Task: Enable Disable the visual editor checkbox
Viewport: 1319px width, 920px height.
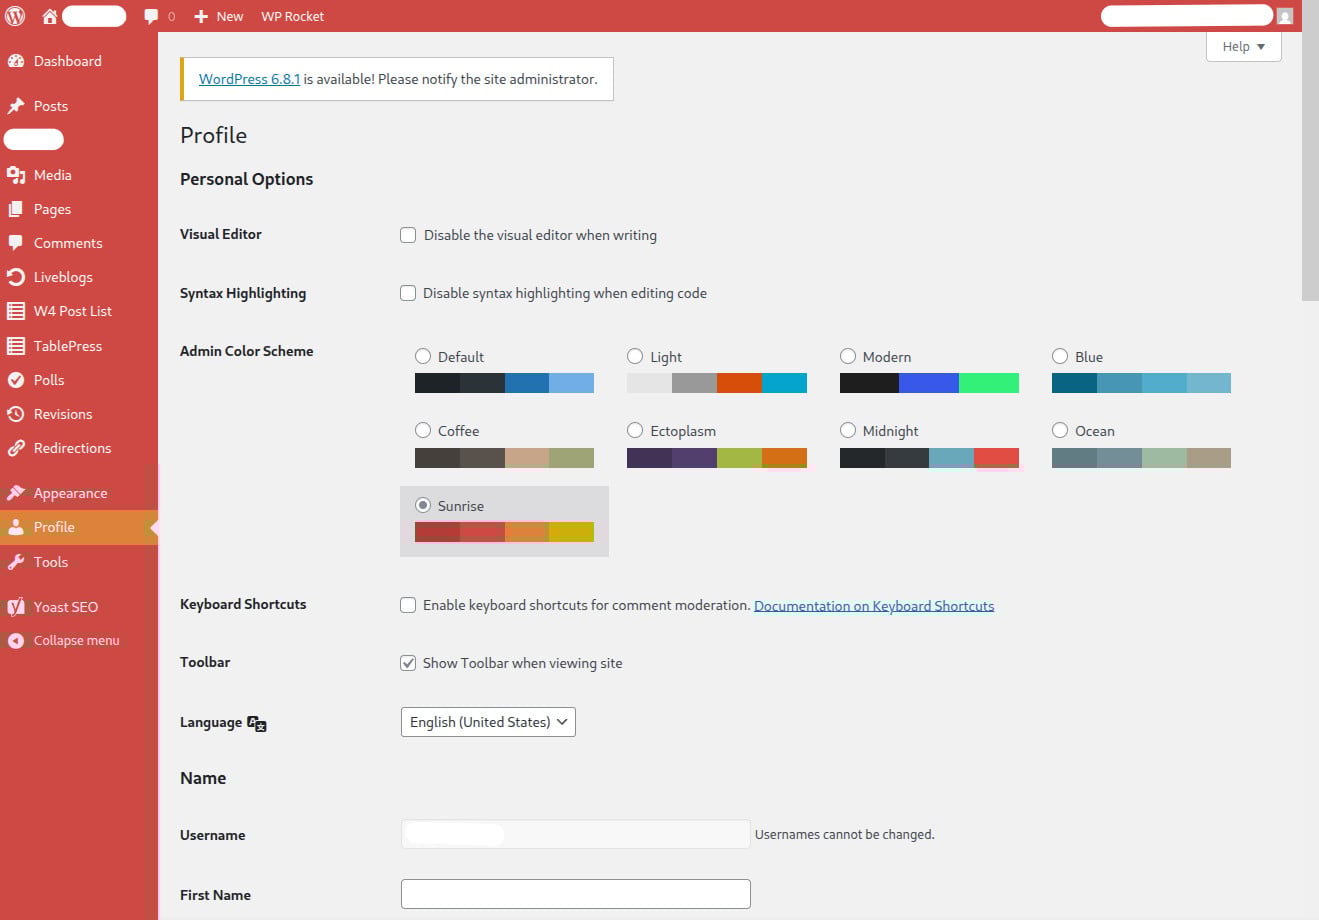Action: (408, 235)
